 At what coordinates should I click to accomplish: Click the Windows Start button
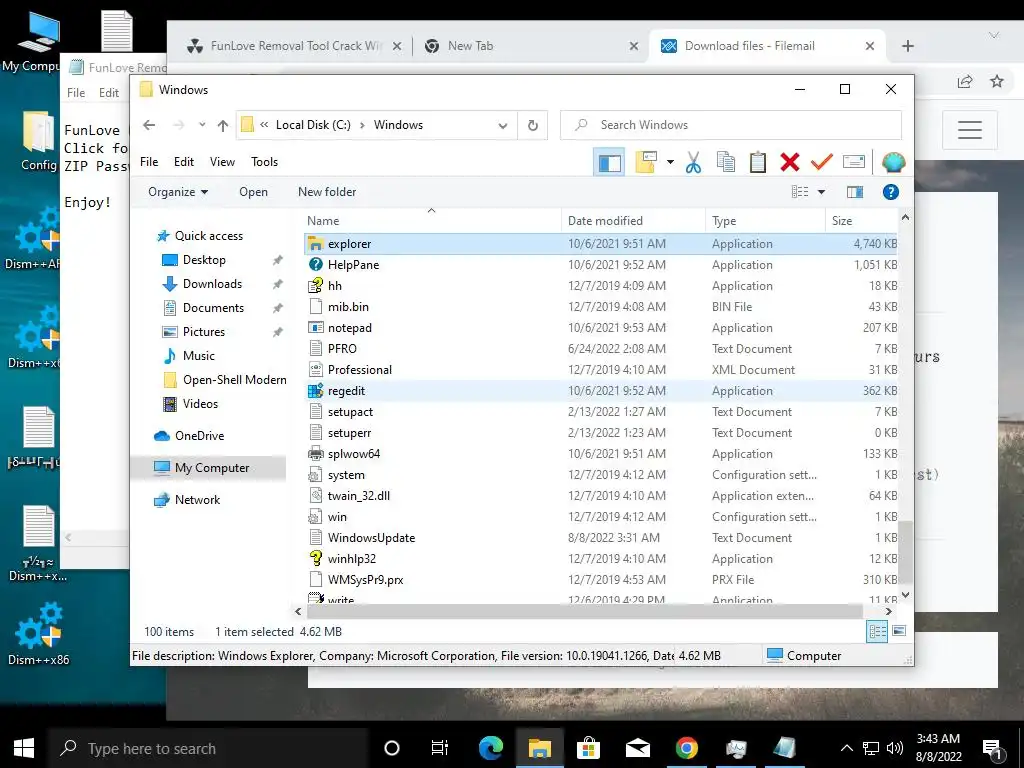pos(24,748)
